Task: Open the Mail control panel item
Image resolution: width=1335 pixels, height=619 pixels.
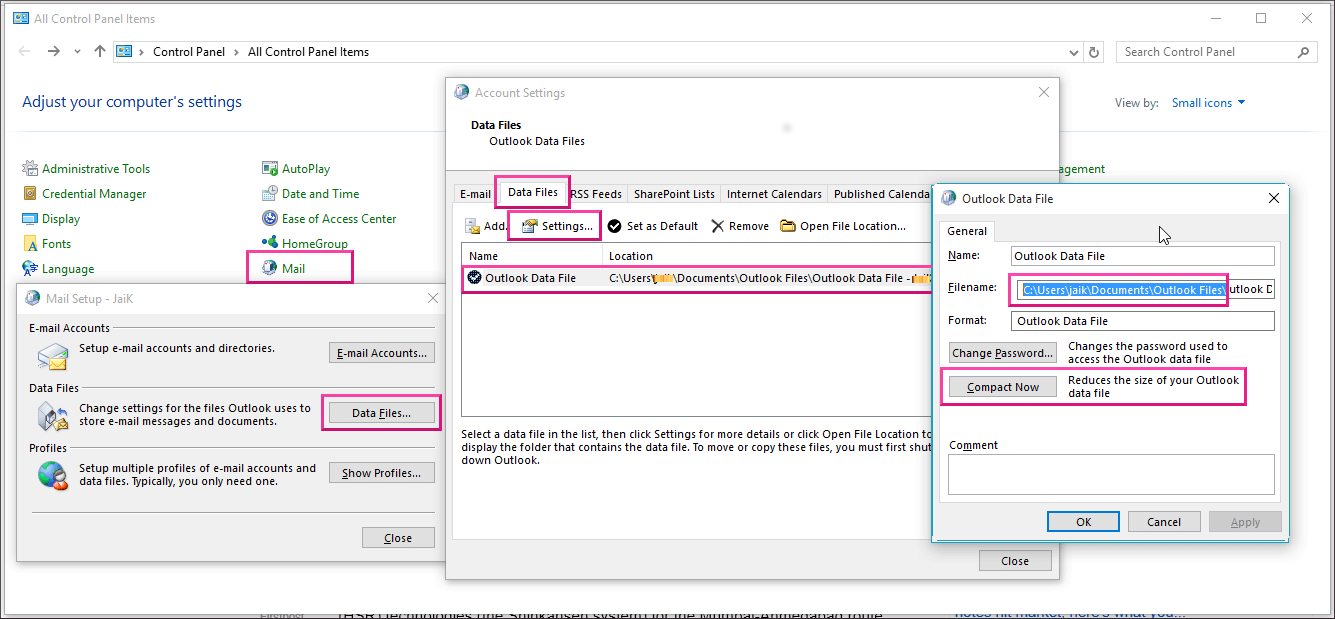Action: pyautogui.click(x=284, y=269)
